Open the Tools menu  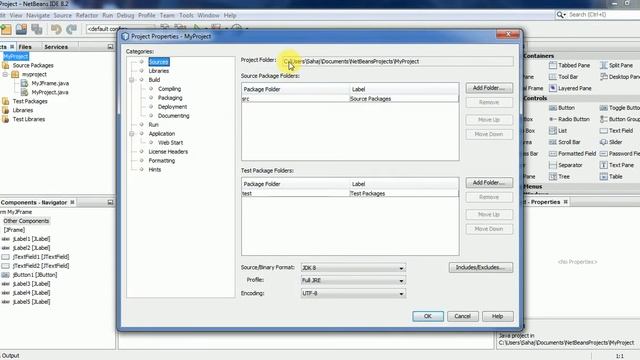coord(186,16)
